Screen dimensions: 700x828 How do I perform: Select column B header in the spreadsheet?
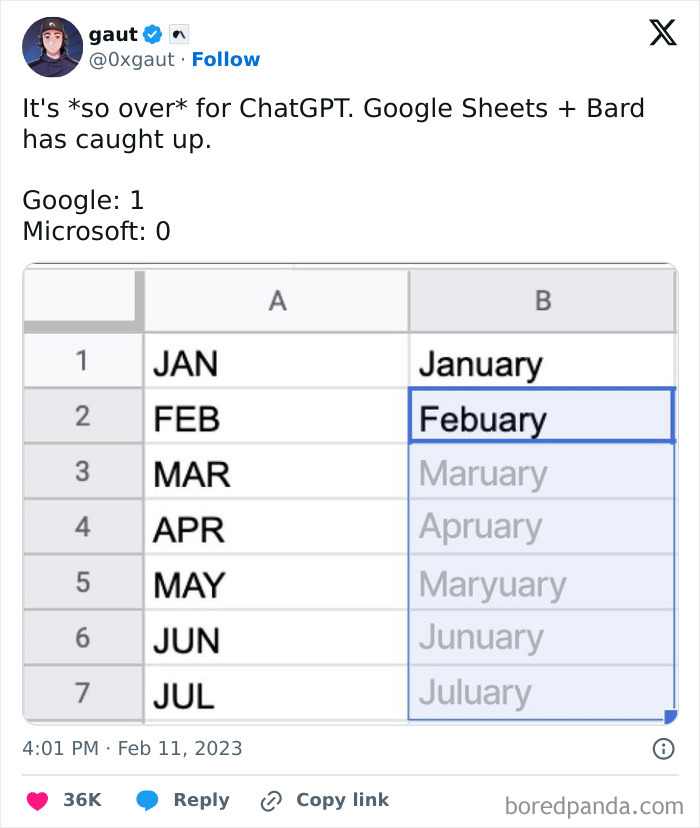(542, 299)
